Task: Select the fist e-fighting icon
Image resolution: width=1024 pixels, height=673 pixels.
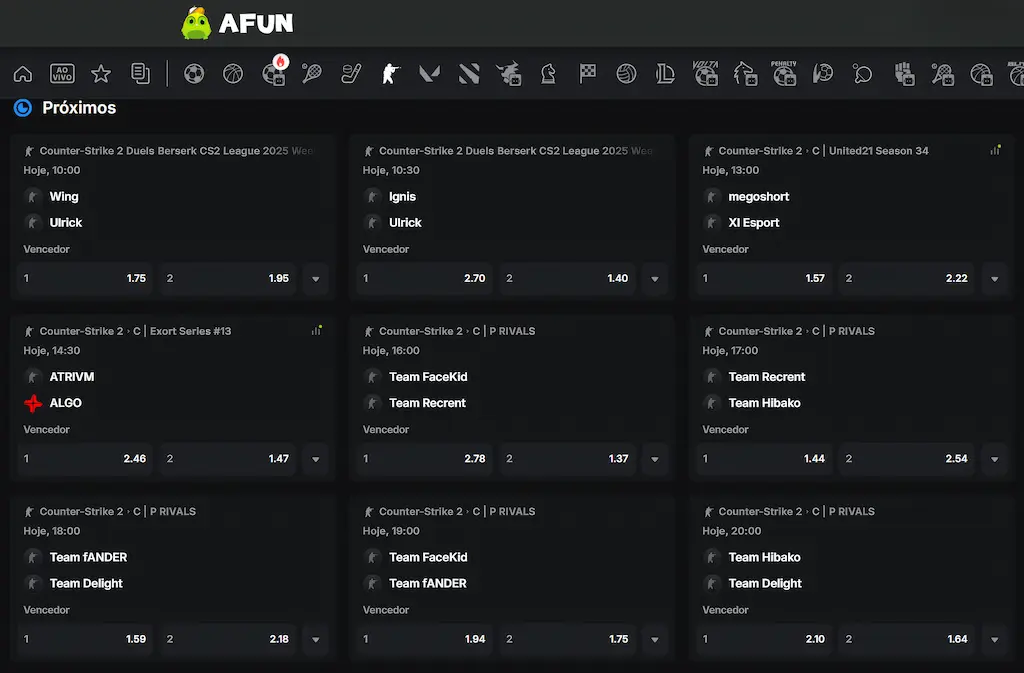Action: [904, 74]
